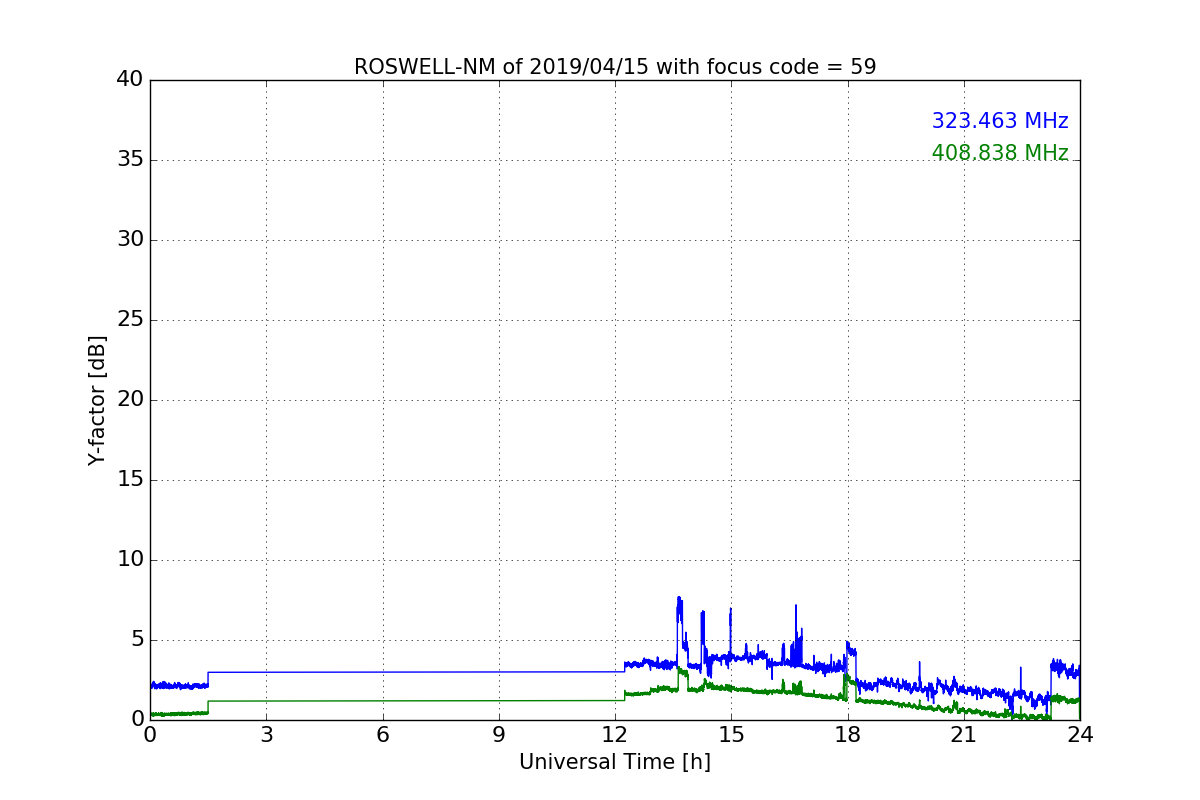This screenshot has width=1200, height=800.
Task: Click the x-axis tick label 18
Action: (x=848, y=735)
